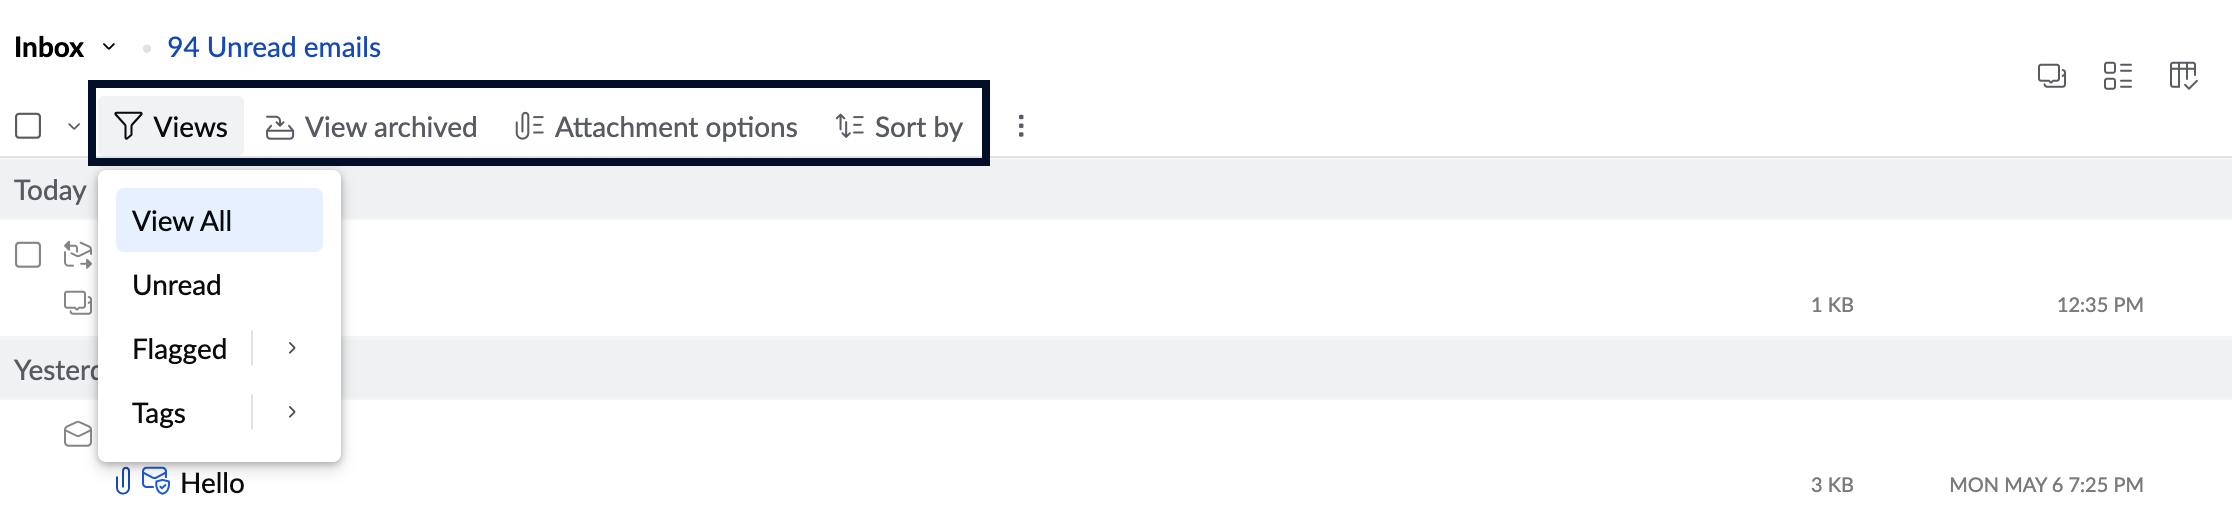Click the paperclip icon beside Hello email
Image resolution: width=2232 pixels, height=512 pixels.
(123, 481)
